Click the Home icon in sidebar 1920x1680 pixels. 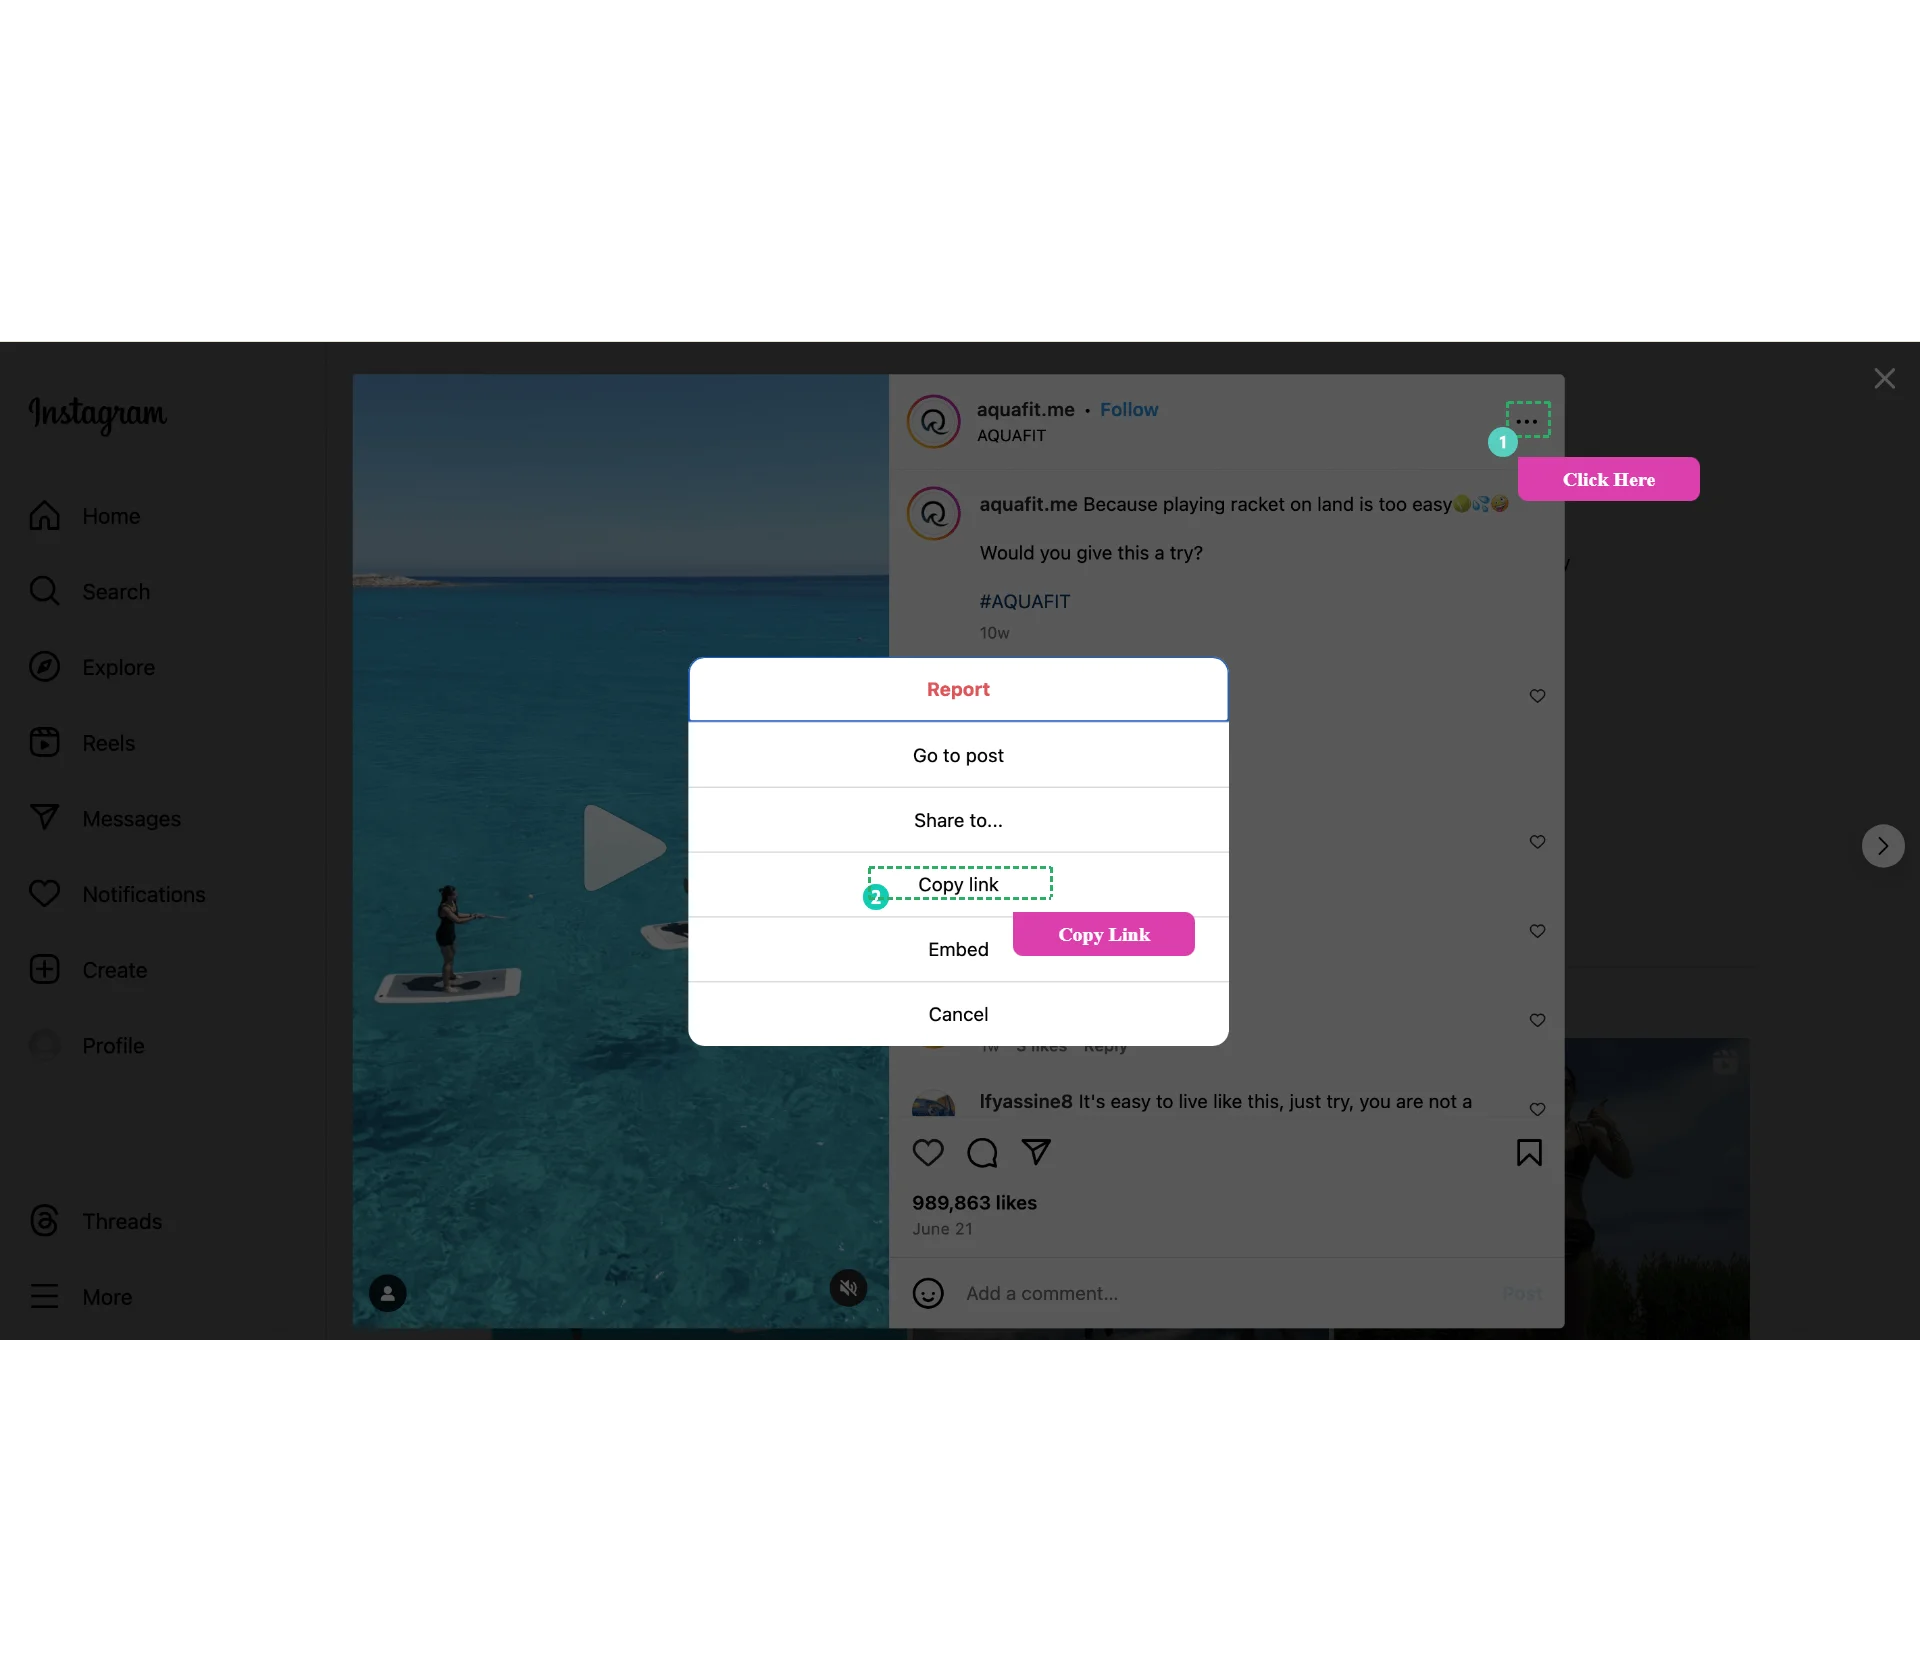[x=44, y=514]
